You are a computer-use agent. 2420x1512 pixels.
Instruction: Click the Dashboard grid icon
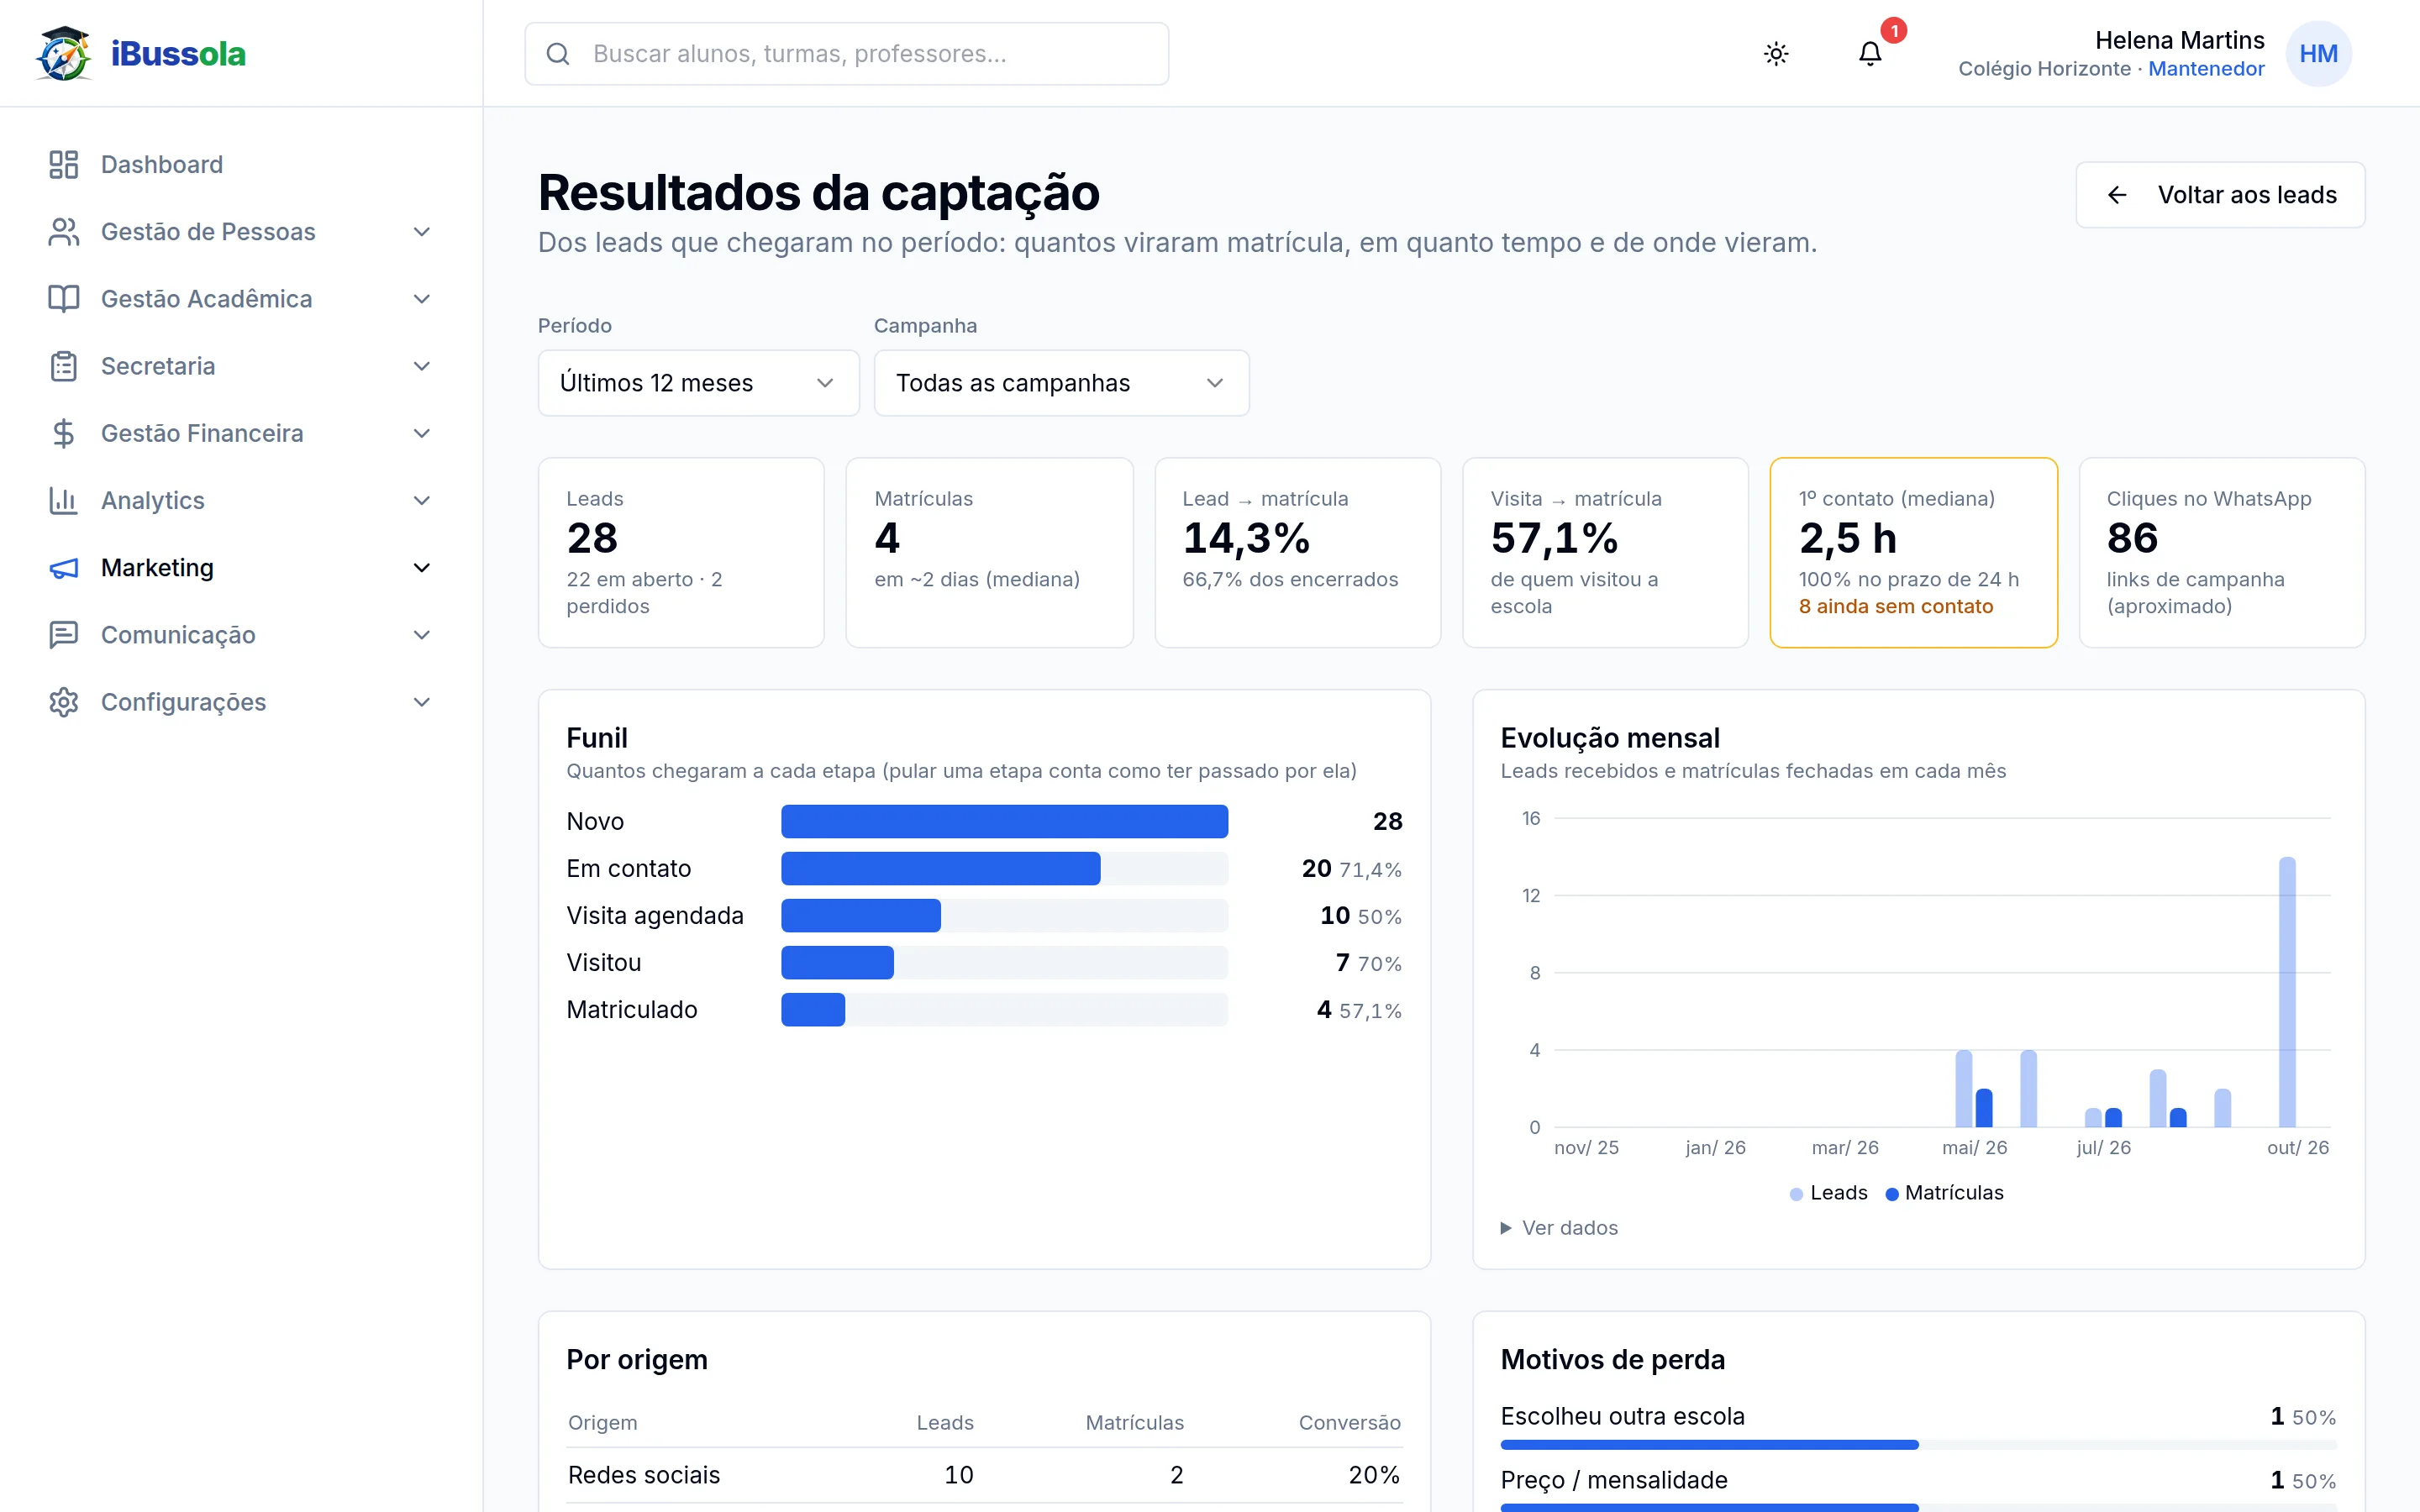(63, 164)
